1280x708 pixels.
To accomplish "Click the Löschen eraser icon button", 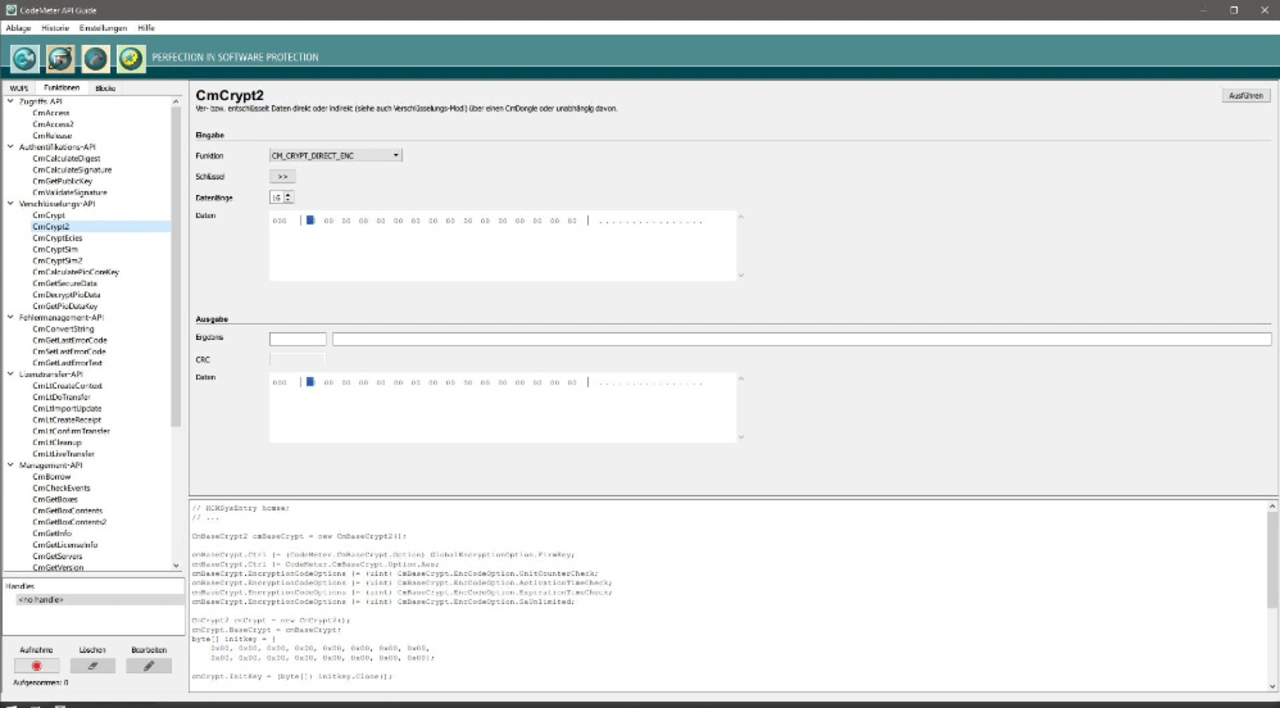I will [93, 666].
